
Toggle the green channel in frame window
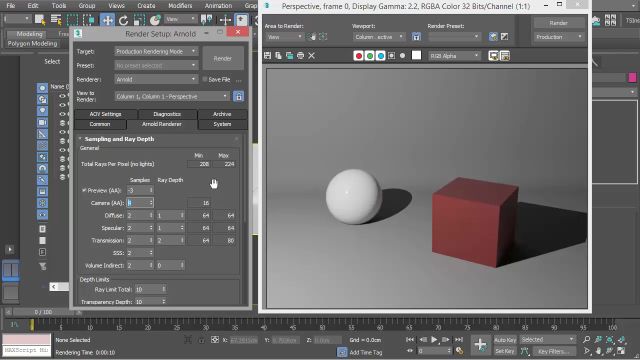369,56
